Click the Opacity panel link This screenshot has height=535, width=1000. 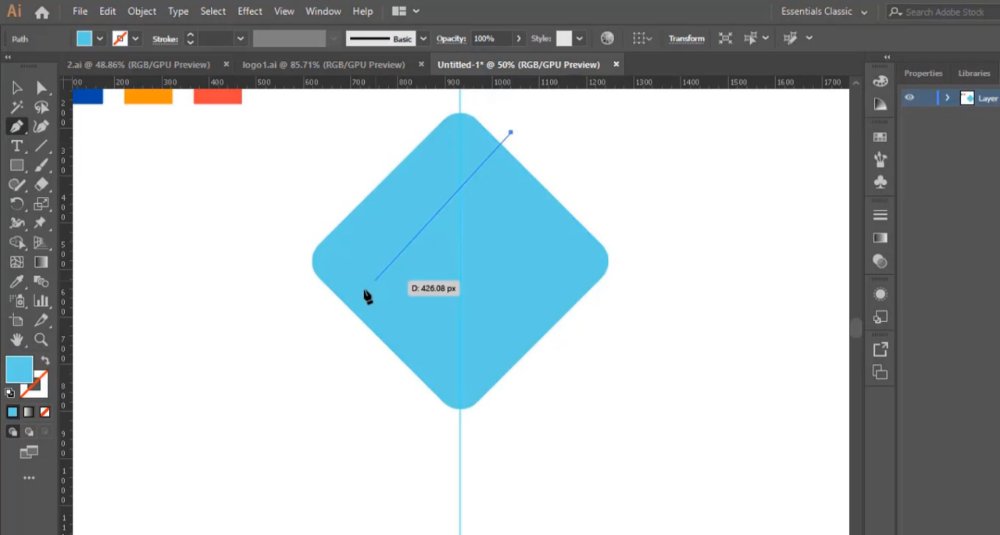click(451, 39)
